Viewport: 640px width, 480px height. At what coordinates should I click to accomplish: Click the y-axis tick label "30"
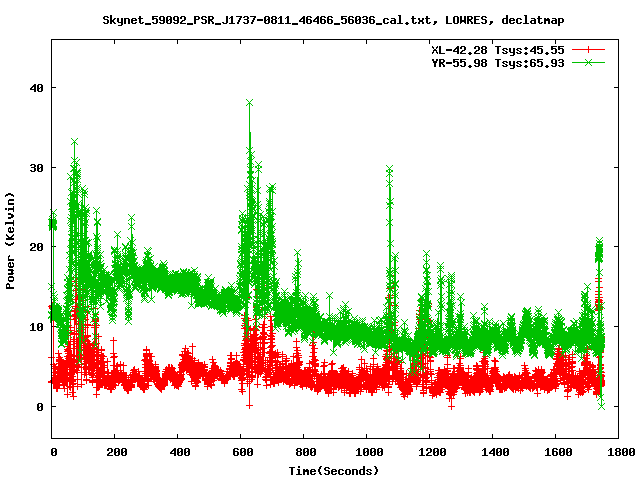click(37, 168)
